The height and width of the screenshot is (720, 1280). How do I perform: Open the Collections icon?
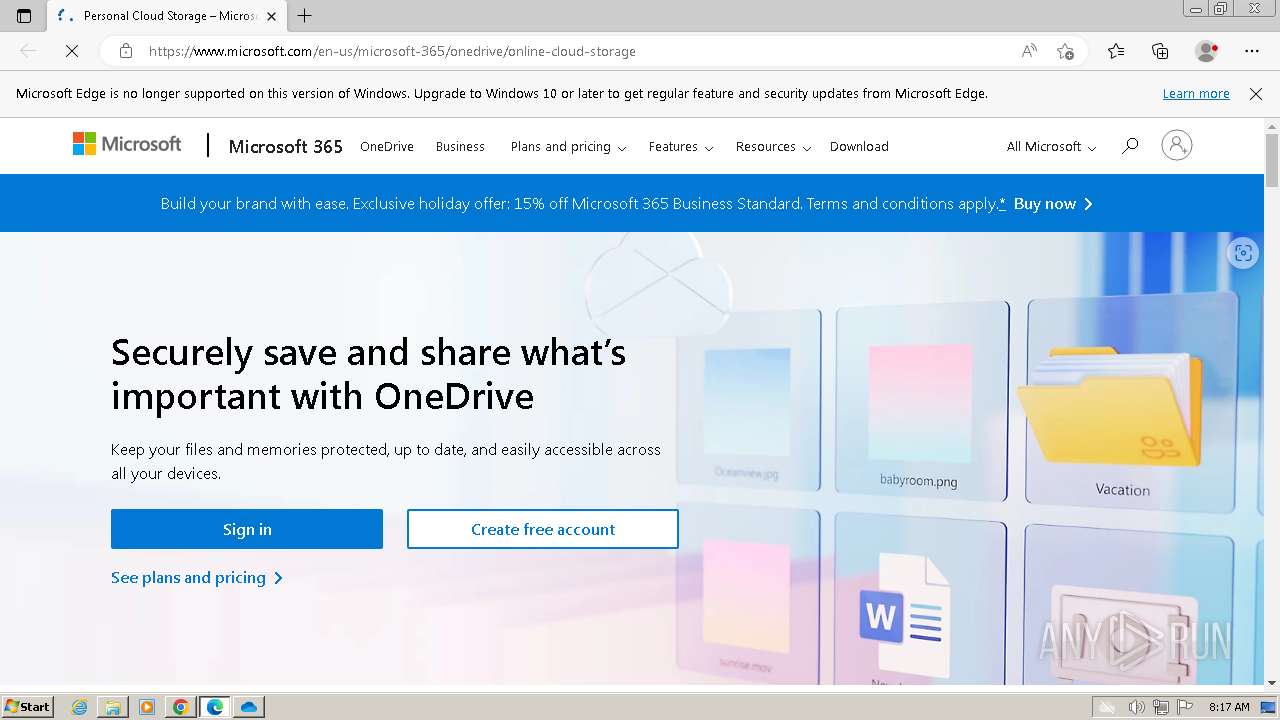click(x=1160, y=51)
